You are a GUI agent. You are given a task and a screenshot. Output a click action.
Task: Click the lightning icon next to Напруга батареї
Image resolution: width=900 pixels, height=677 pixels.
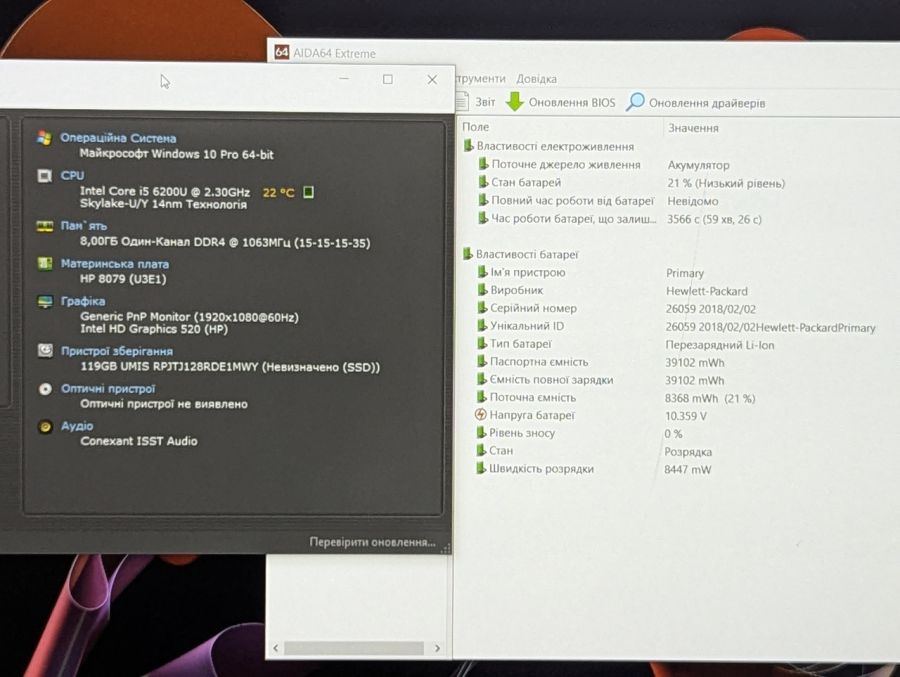point(481,415)
